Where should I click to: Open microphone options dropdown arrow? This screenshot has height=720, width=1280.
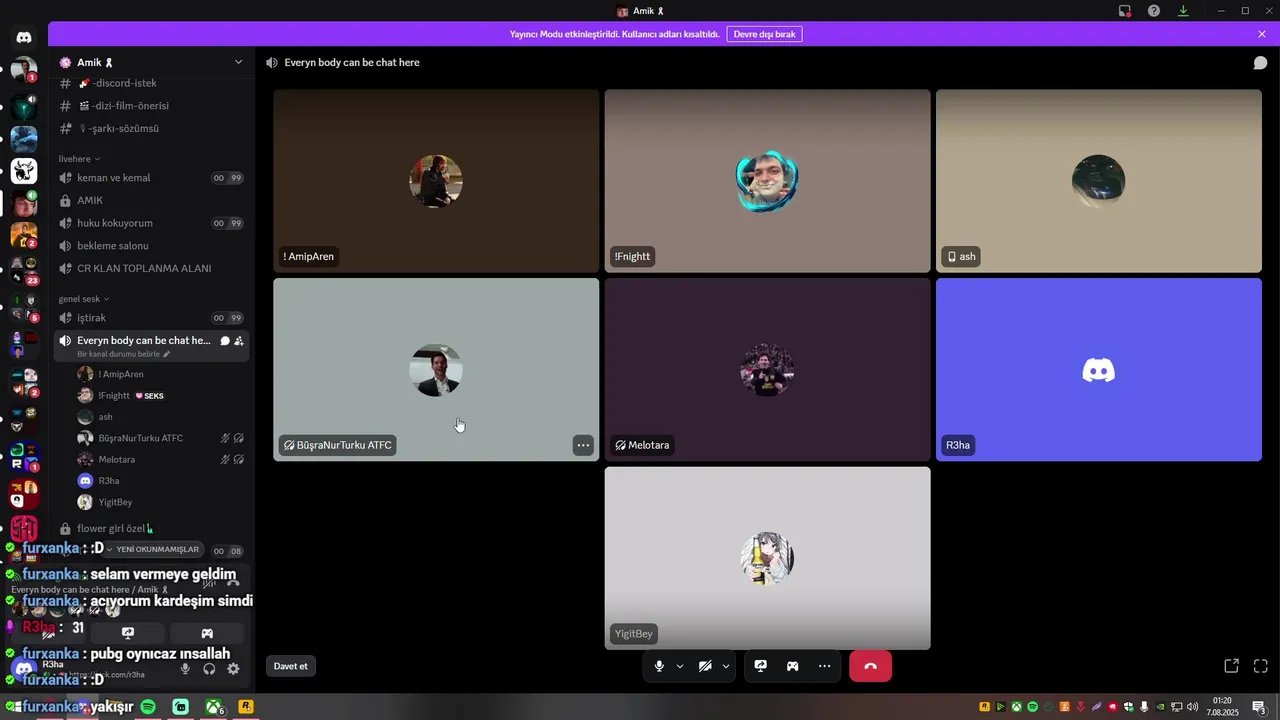[680, 666]
